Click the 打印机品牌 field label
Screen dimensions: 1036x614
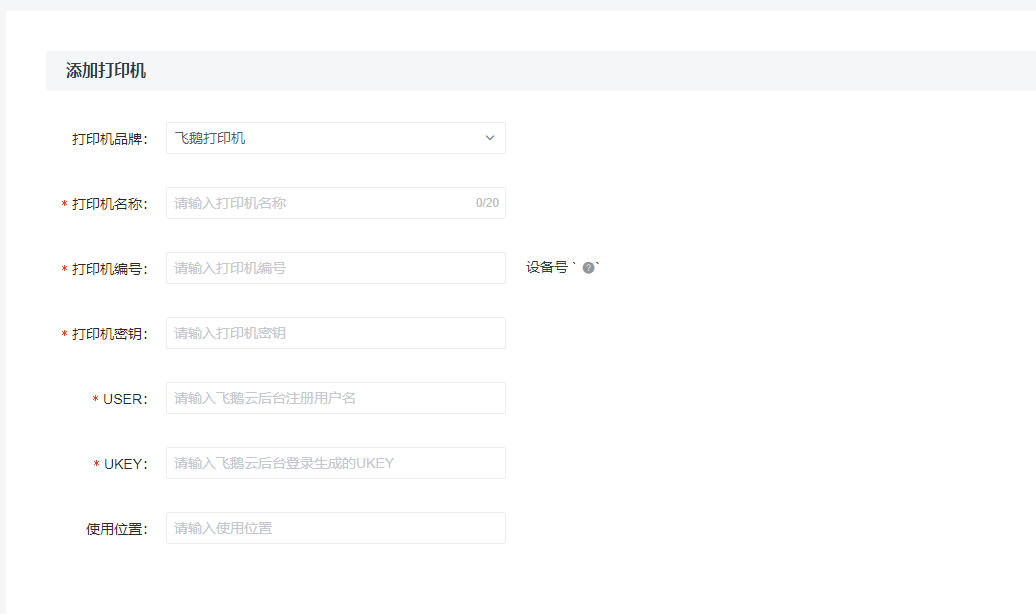(x=109, y=139)
